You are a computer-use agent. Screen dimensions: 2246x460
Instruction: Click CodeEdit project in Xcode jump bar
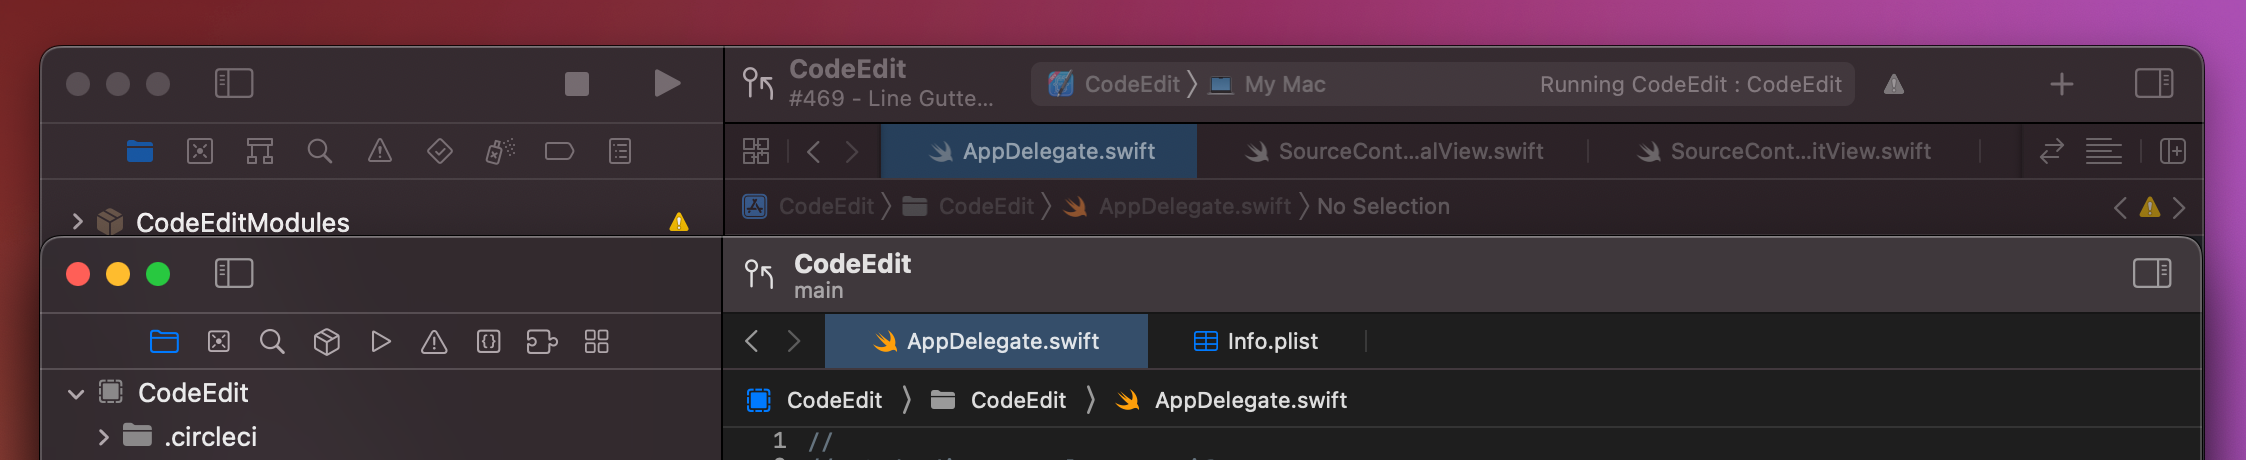808,206
